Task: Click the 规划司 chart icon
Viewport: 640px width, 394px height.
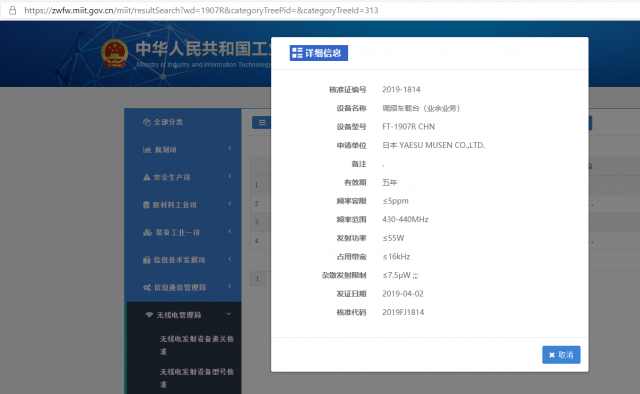Action: coord(147,150)
